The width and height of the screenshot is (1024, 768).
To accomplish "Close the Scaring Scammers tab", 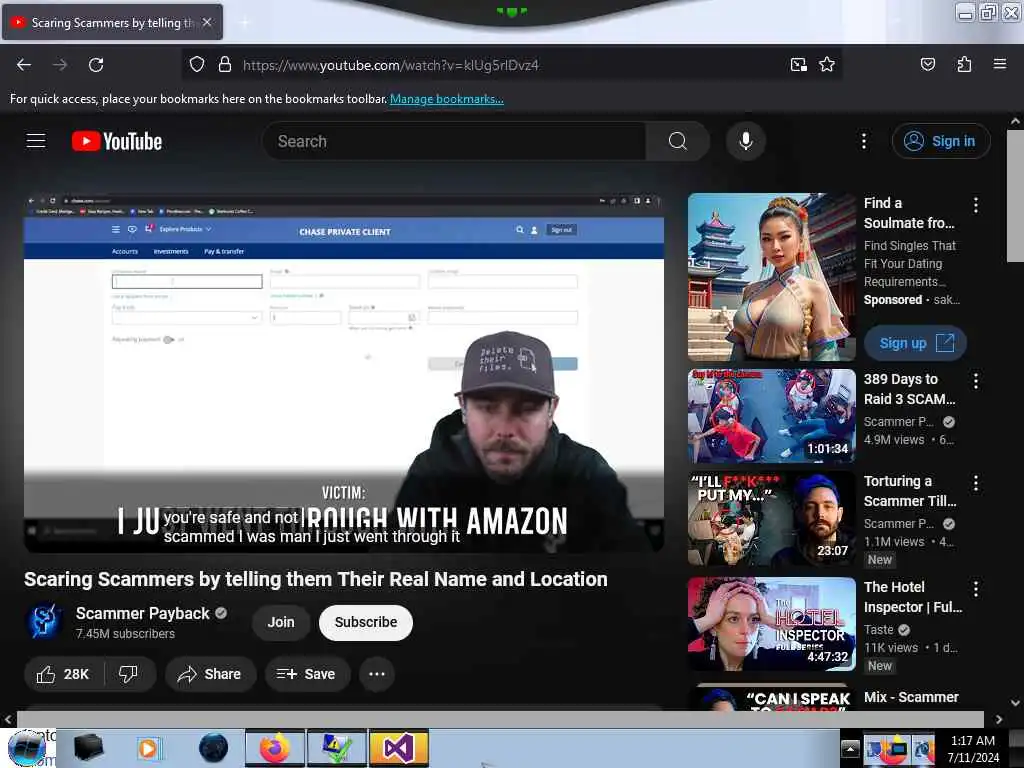I will coord(207,22).
